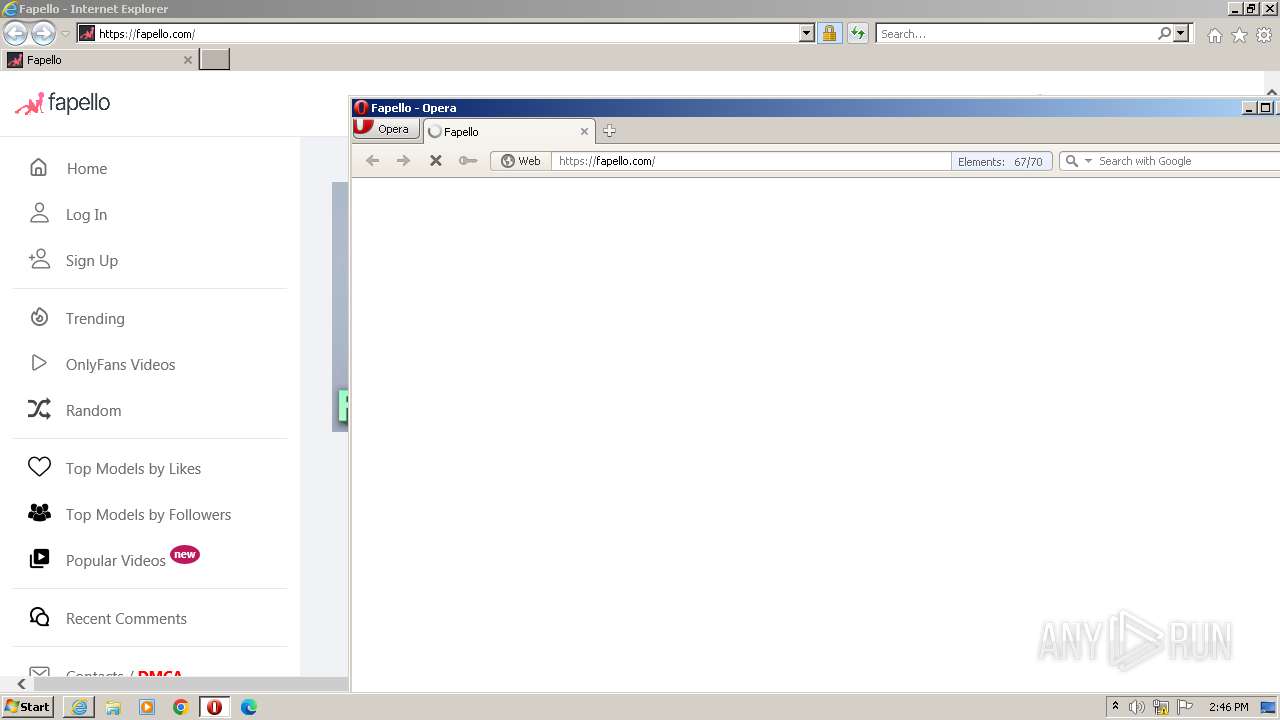Open the IE home page icon
1280x720 pixels.
[x=1214, y=35]
